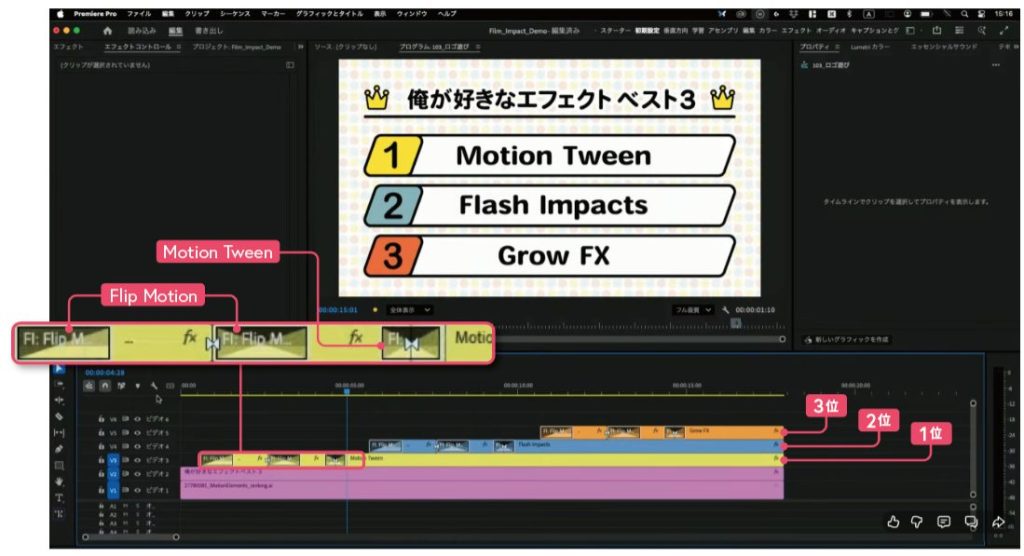Switch to the Lumetri カラー tab
This screenshot has width=1024, height=556.
(869, 47)
